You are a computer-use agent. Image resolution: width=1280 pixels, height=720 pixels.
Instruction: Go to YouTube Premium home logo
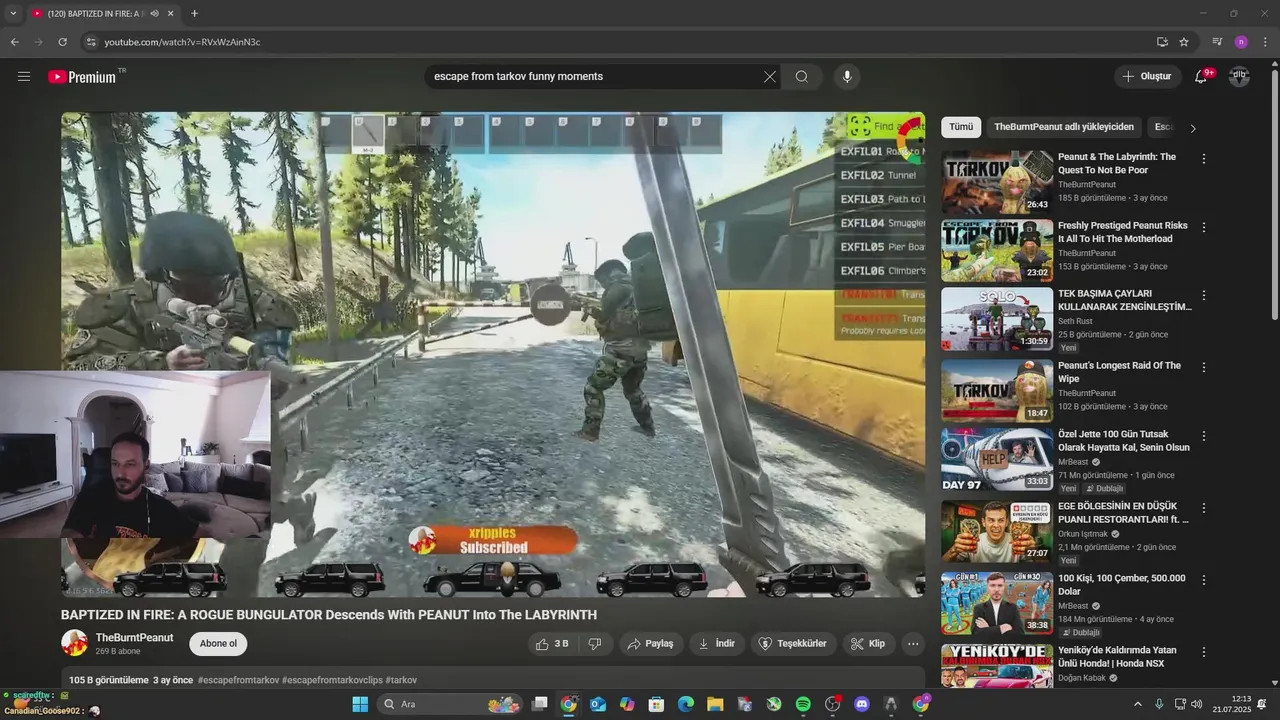82,77
